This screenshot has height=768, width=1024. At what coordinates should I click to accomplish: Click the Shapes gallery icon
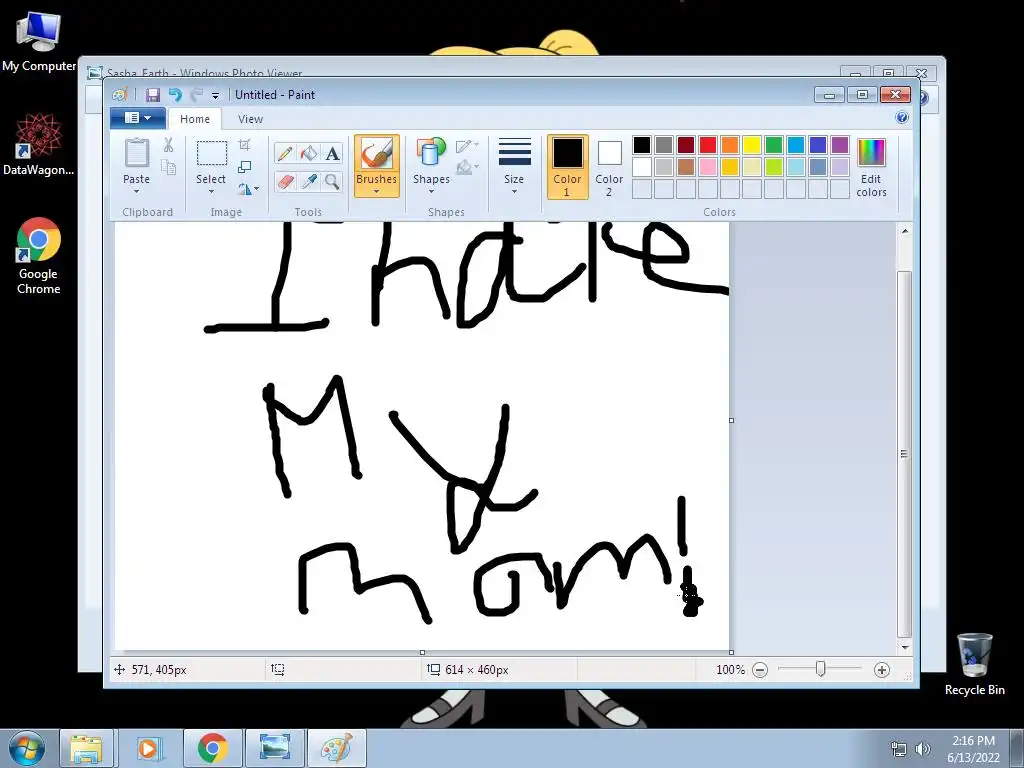(431, 153)
